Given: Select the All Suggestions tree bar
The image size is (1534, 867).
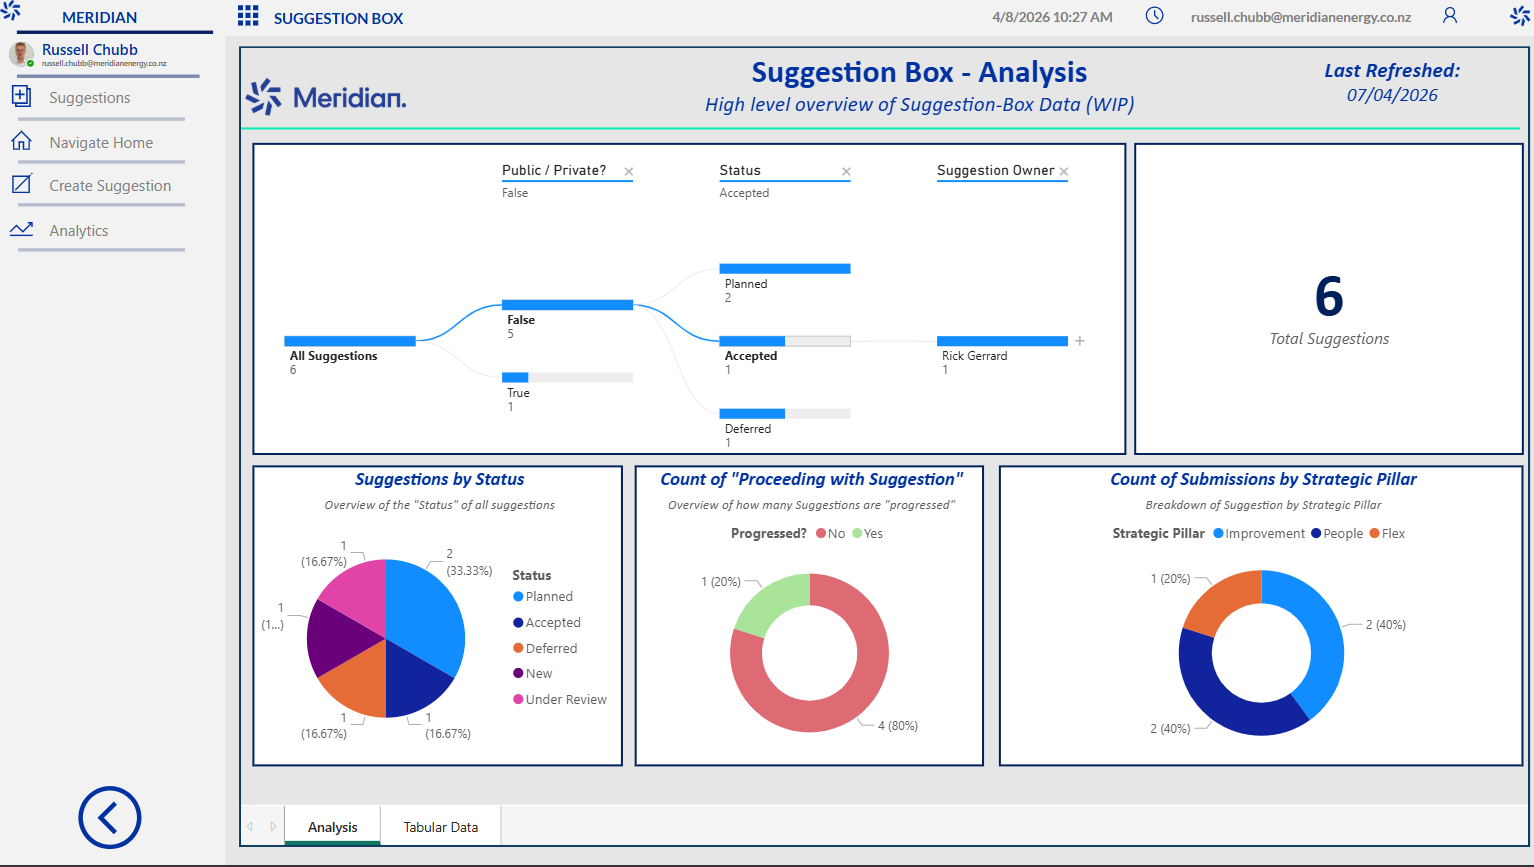Looking at the screenshot, I should pyautogui.click(x=350, y=341).
